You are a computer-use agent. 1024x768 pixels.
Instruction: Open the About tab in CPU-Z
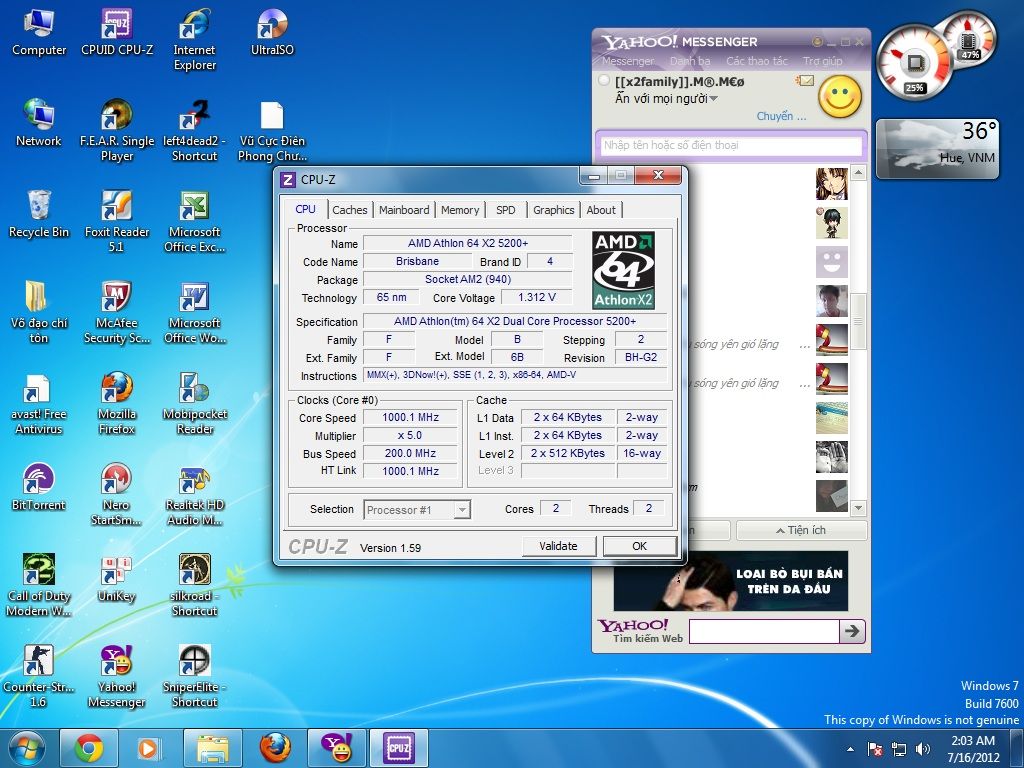click(x=600, y=210)
